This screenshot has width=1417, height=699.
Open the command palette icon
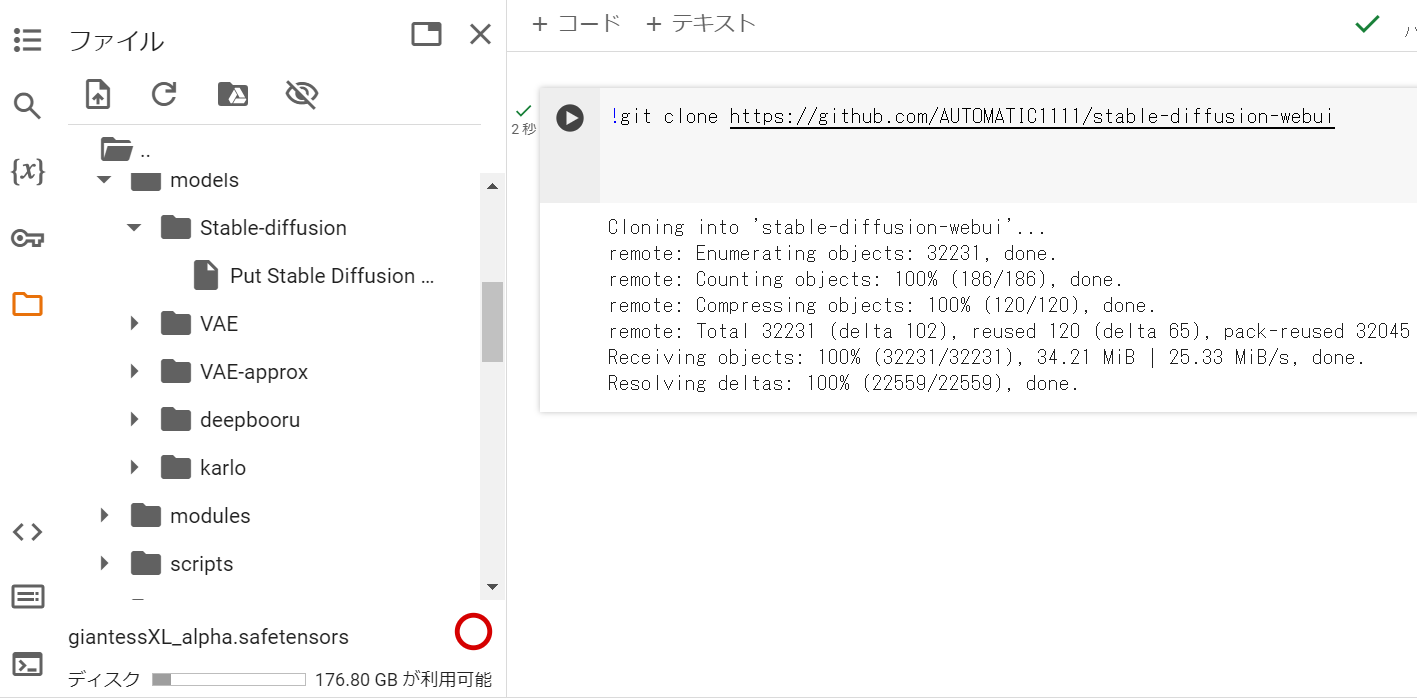click(x=27, y=598)
